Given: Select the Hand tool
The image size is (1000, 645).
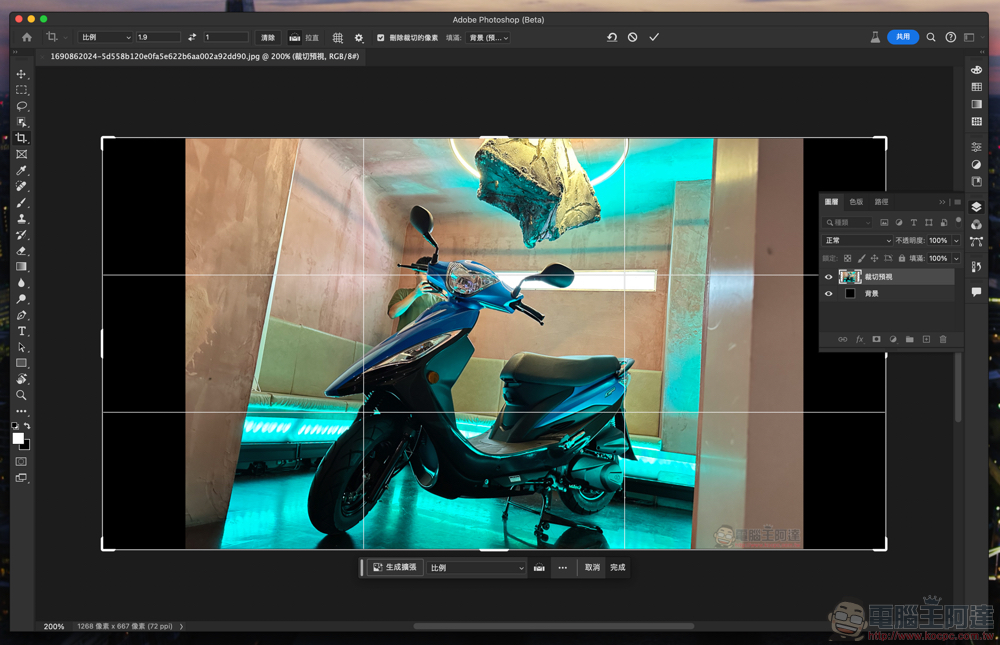Looking at the screenshot, I should [x=21, y=379].
